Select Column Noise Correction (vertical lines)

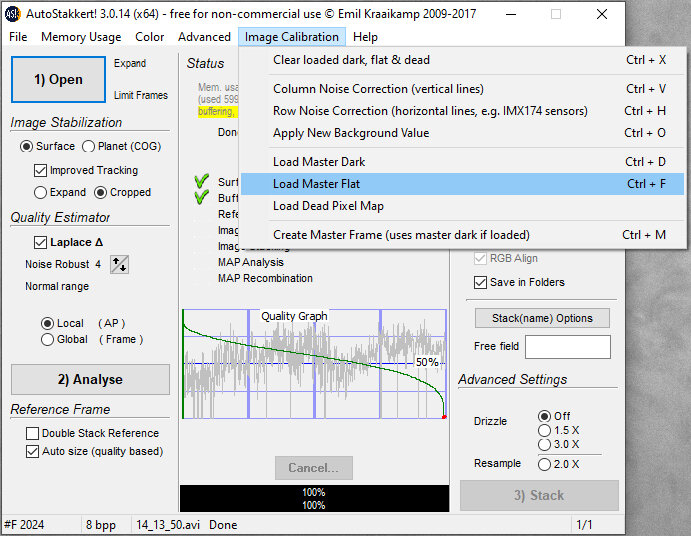[463, 89]
